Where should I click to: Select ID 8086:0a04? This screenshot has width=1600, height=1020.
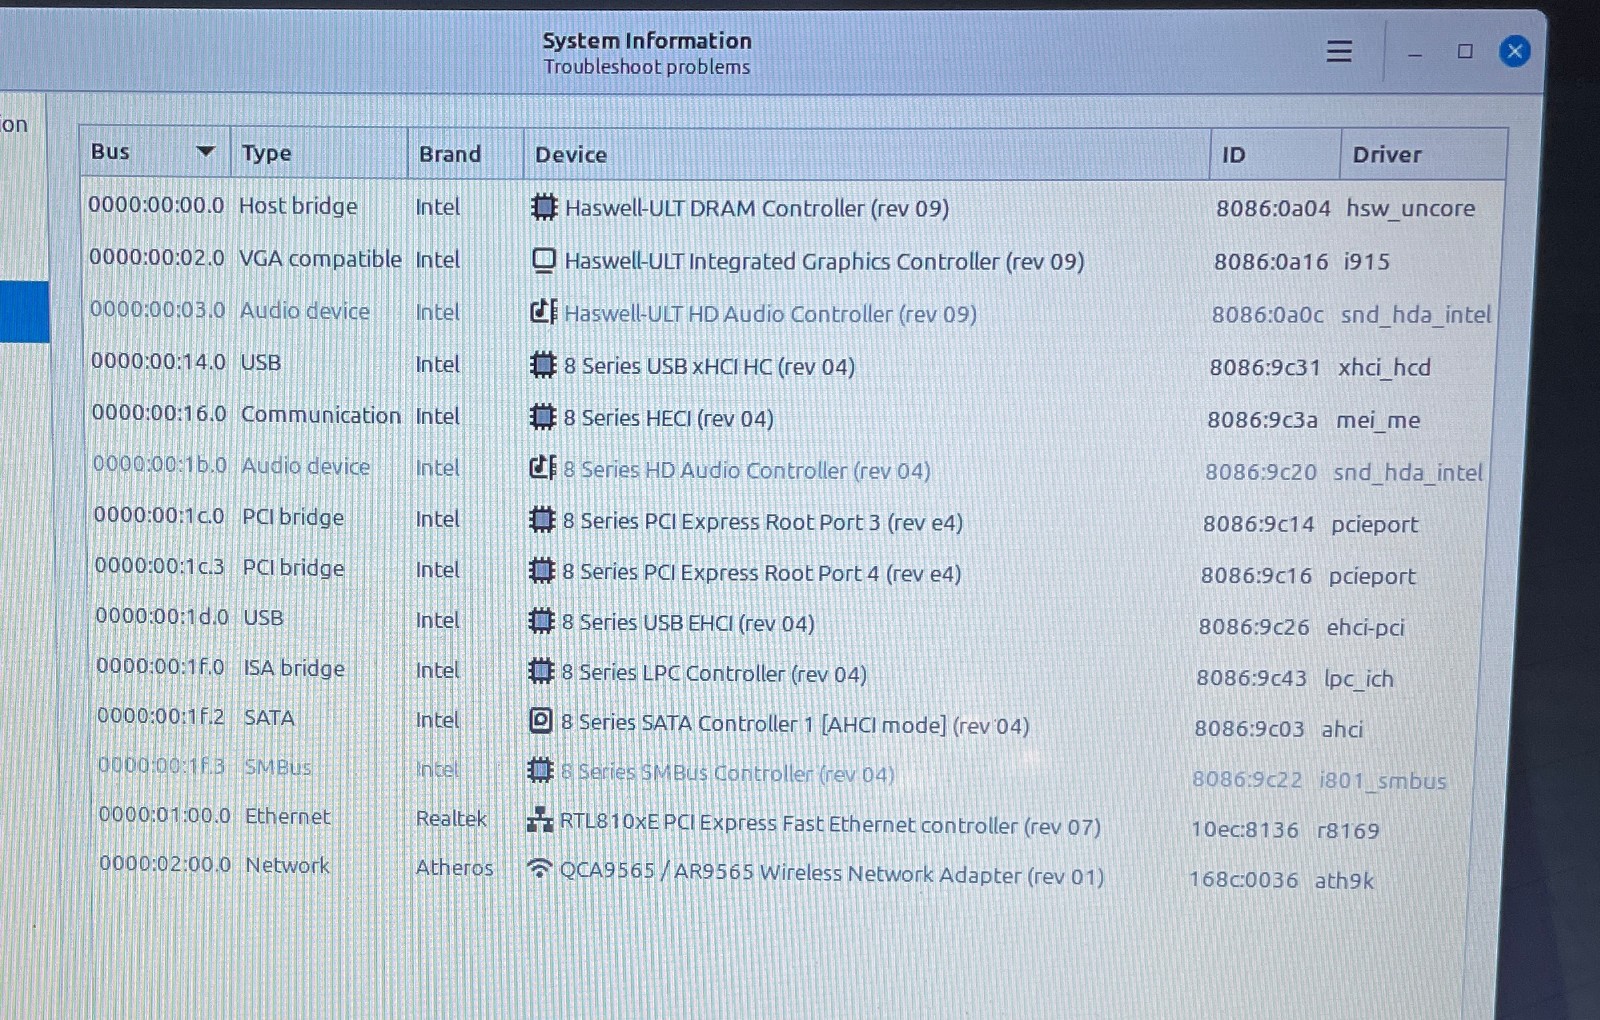tap(1273, 208)
